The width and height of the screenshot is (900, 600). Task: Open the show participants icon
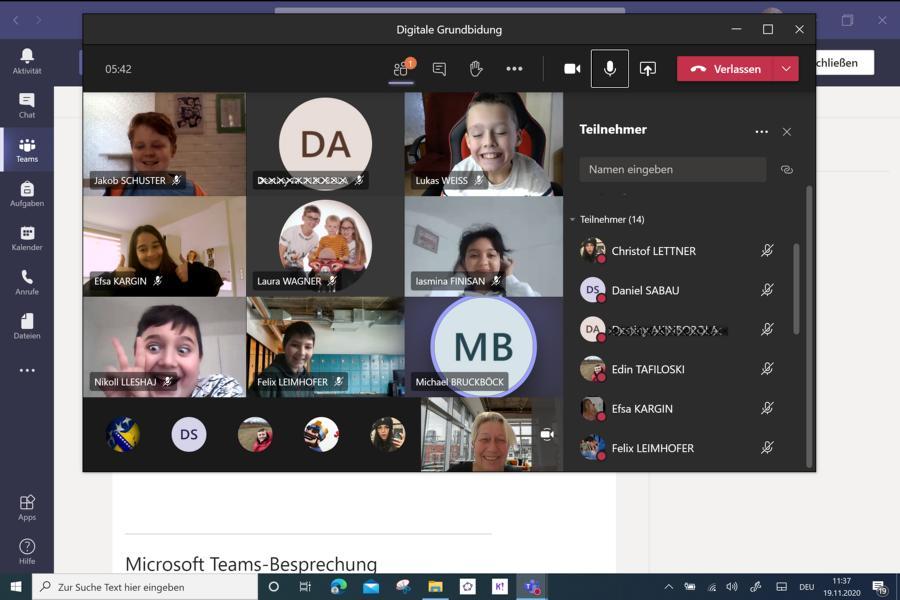(x=401, y=69)
